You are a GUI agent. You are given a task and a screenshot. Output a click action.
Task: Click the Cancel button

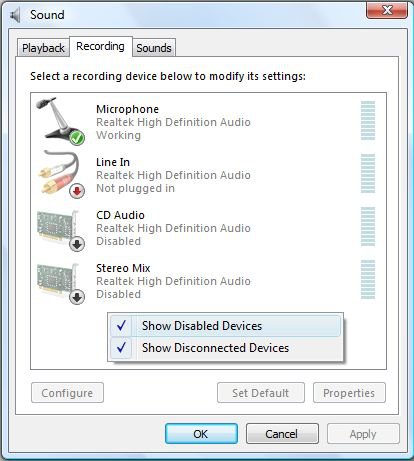click(282, 434)
